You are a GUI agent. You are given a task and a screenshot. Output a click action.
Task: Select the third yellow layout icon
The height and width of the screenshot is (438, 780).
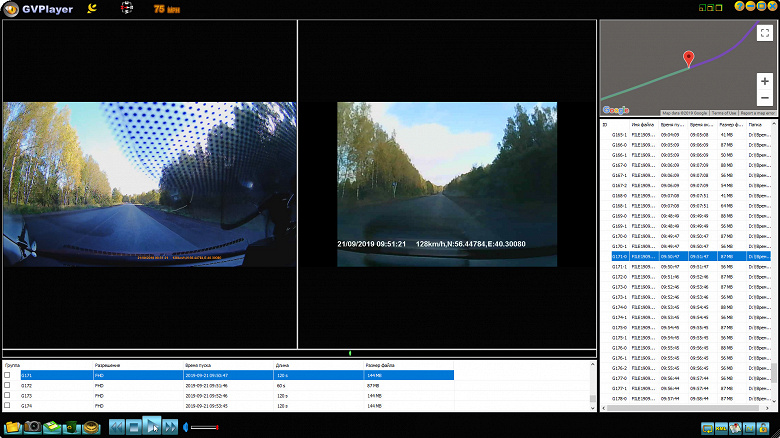[719, 8]
